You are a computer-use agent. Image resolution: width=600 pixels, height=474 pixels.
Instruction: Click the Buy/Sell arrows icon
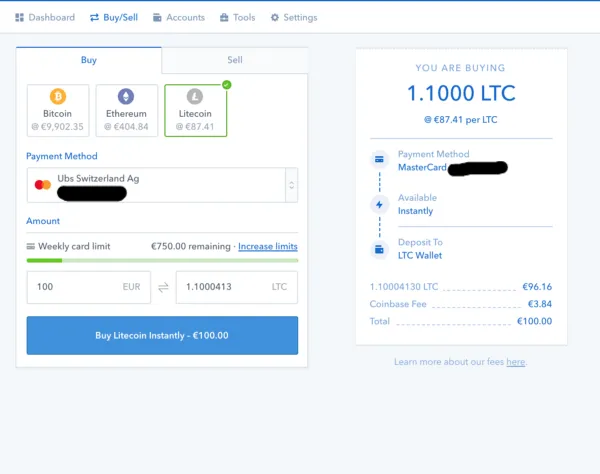(95, 18)
